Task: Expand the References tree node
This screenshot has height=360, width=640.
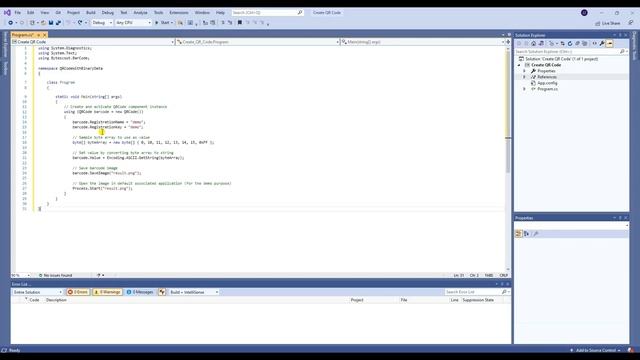Action: 524,77
